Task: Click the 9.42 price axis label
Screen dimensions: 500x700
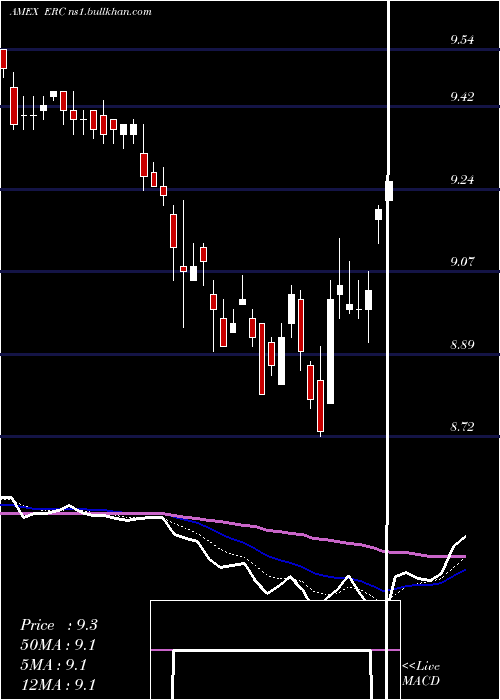Action: 462,96
